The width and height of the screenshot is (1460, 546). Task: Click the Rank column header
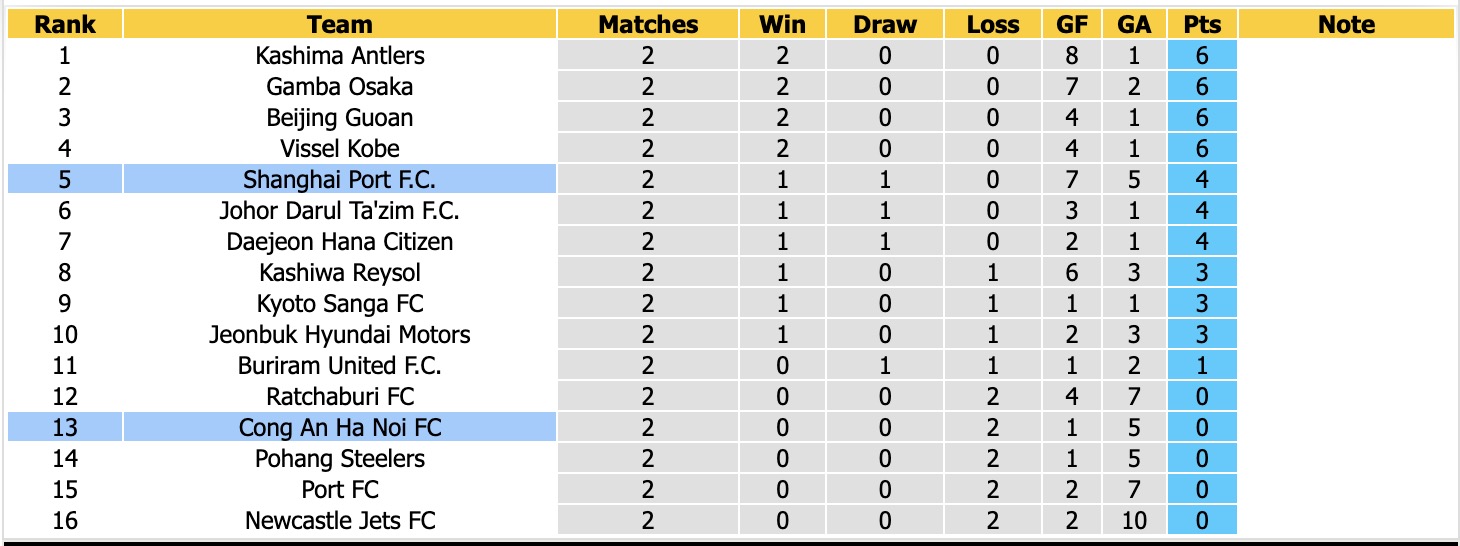pyautogui.click(x=65, y=25)
